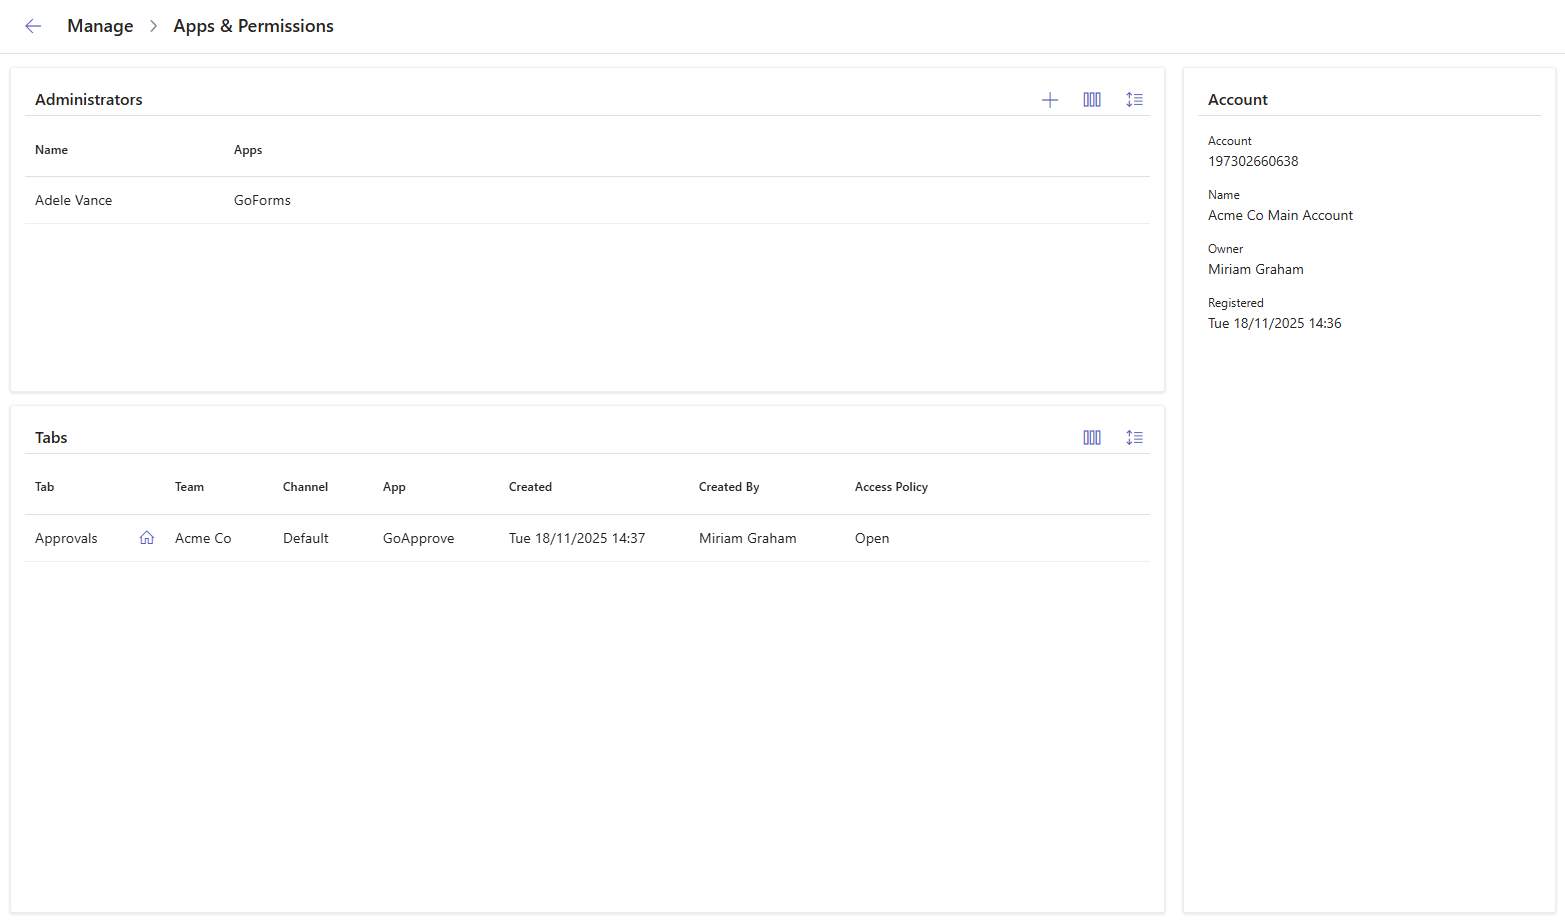Viewport: 1565px width, 922px height.
Task: Click Apps & Permissions breadcrumb
Action: click(x=253, y=26)
